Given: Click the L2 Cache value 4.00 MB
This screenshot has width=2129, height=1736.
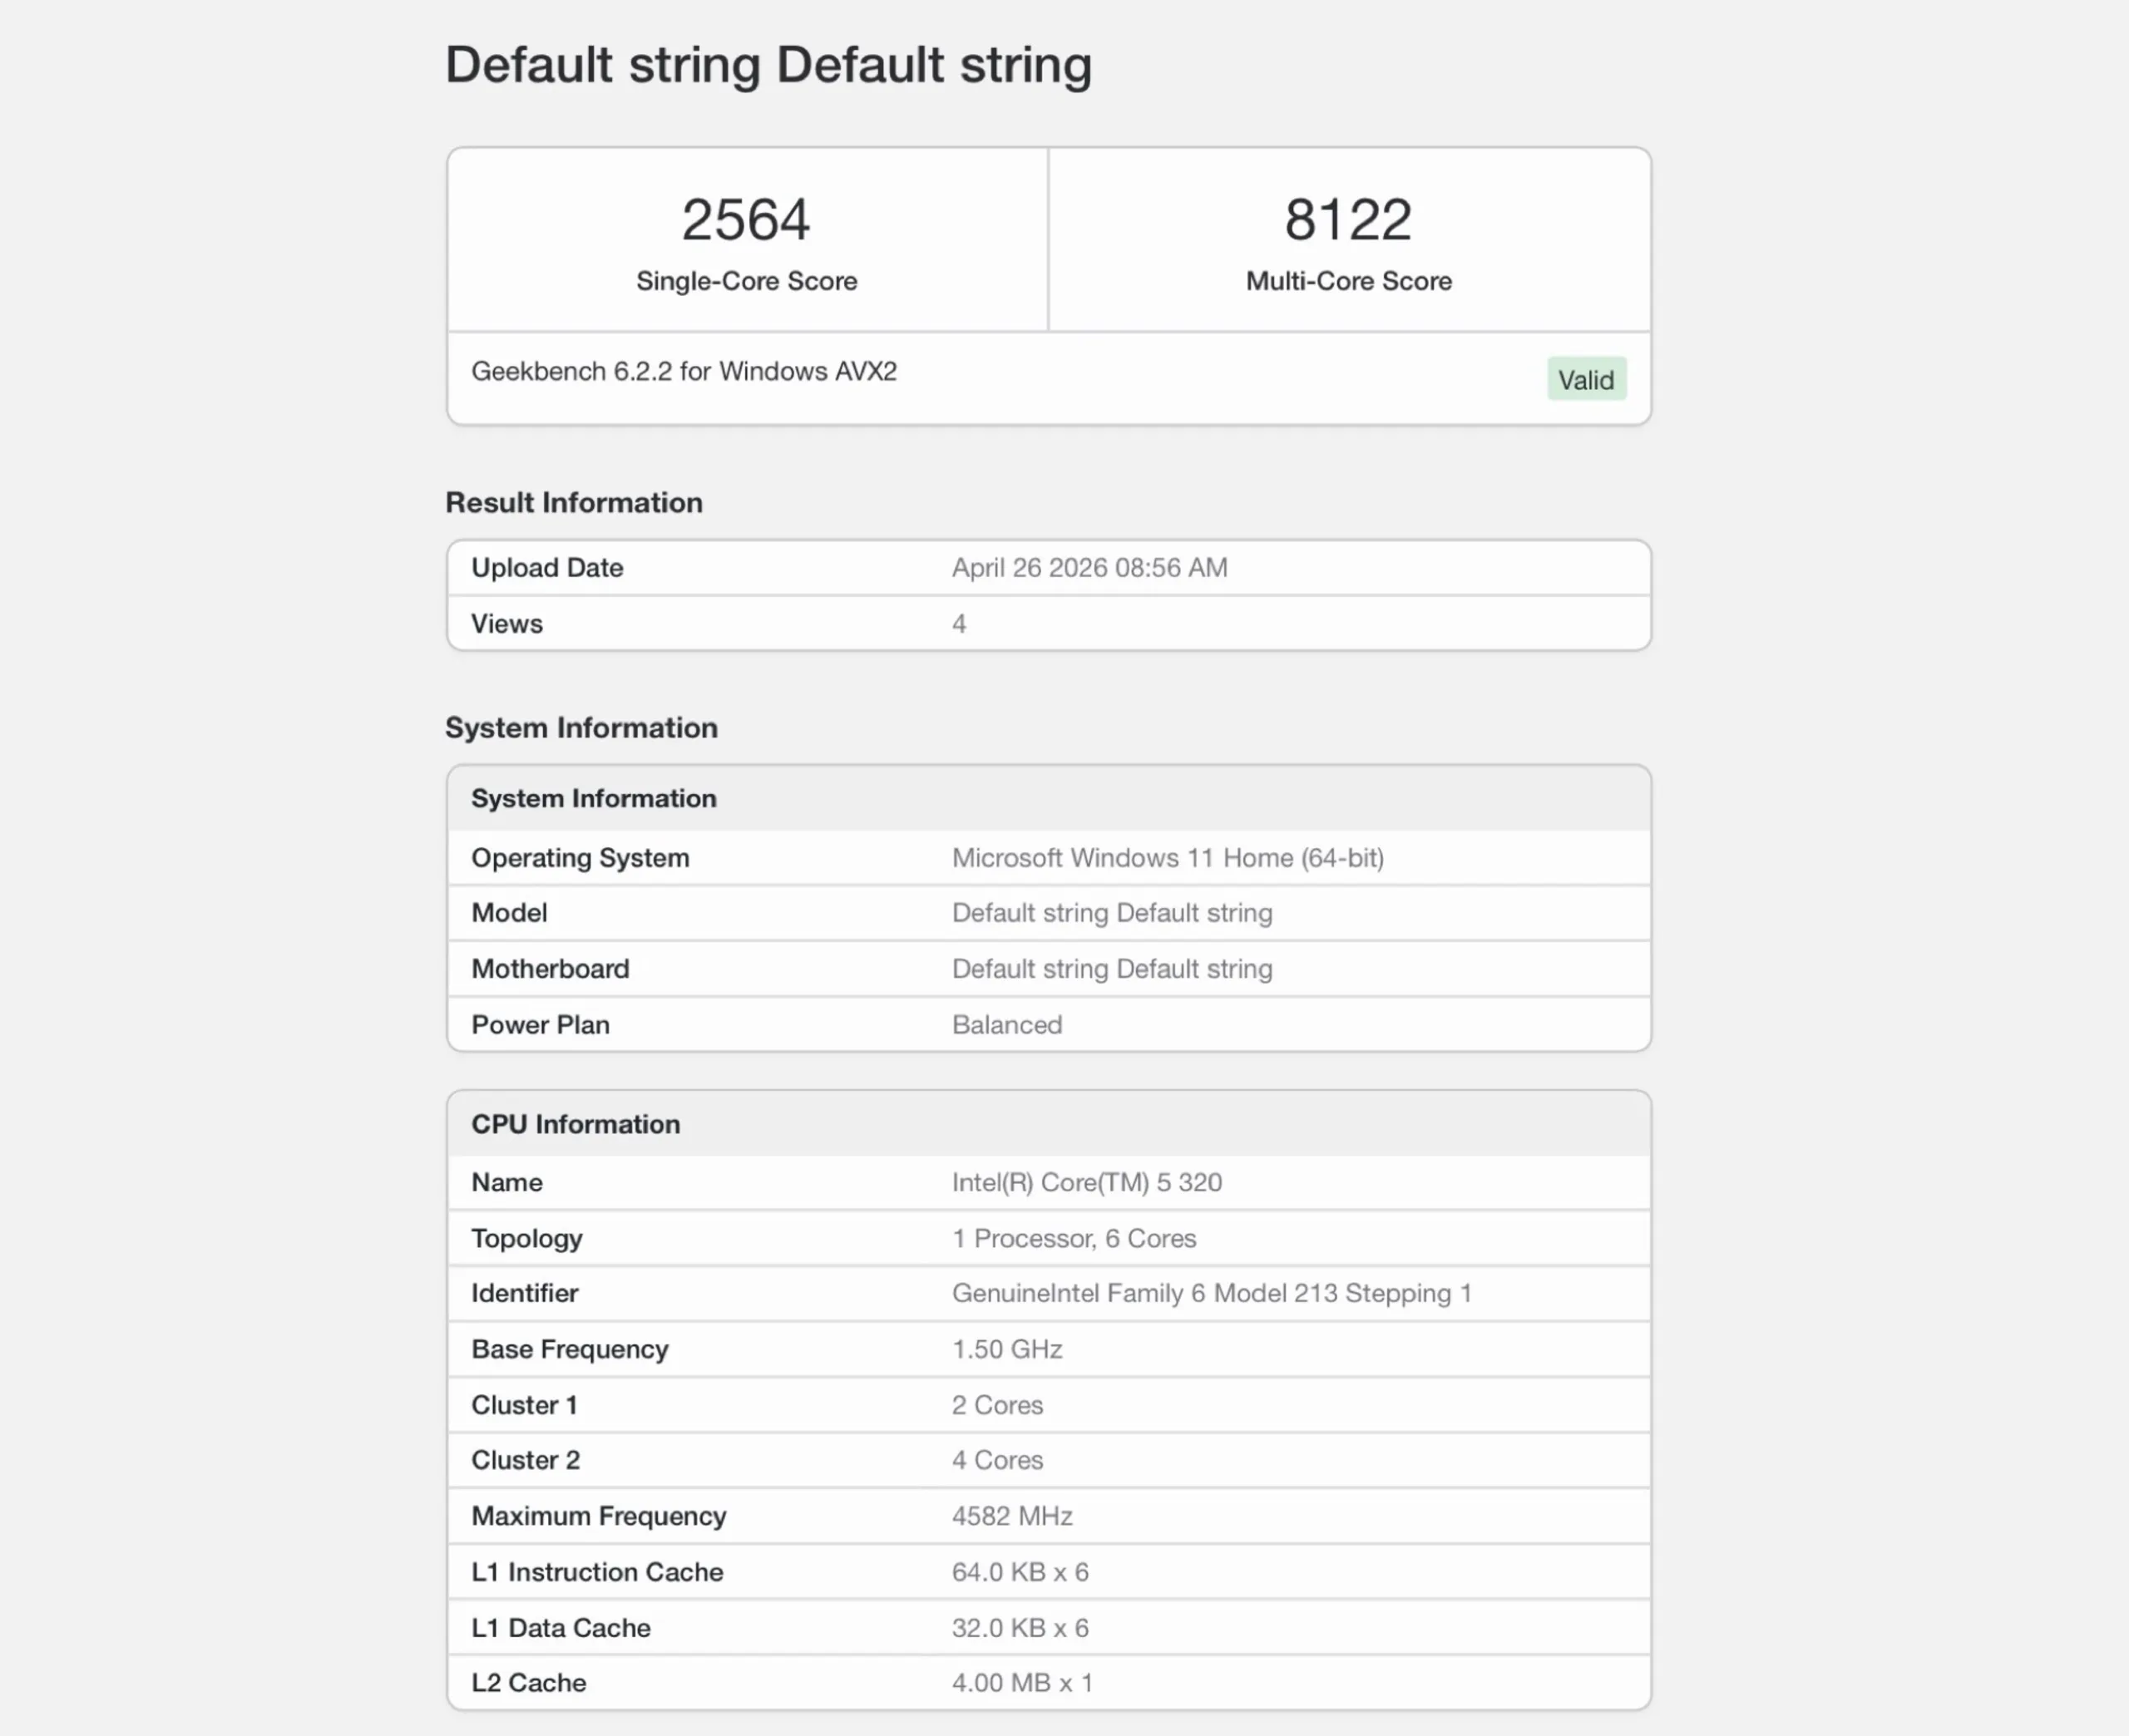Looking at the screenshot, I should 1022,1684.
